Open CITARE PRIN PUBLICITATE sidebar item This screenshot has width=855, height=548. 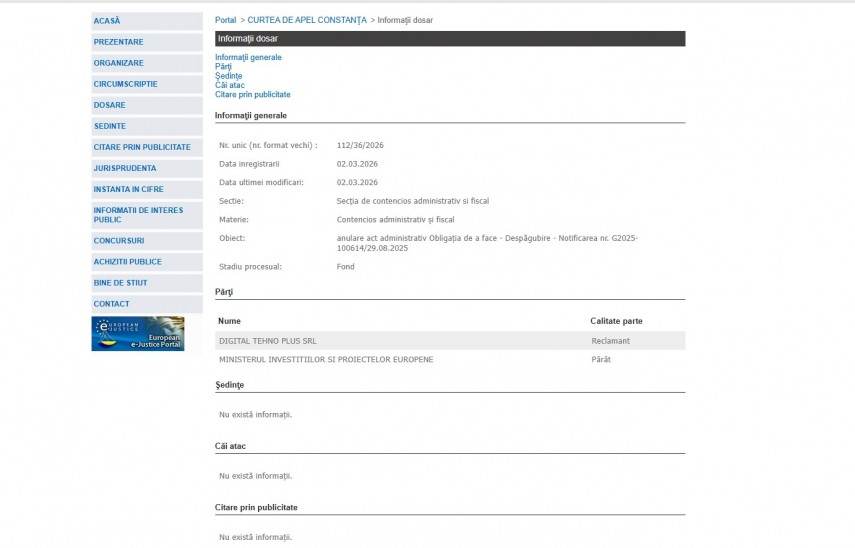(142, 147)
